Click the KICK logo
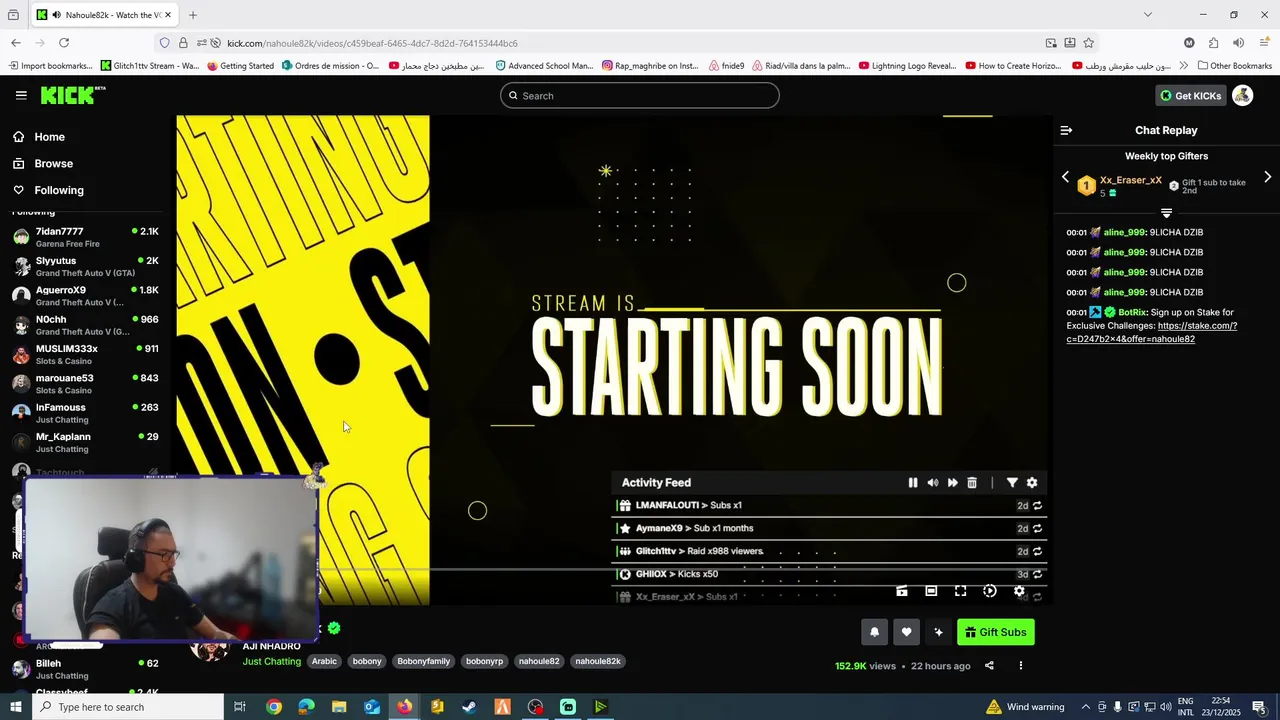 [x=73, y=95]
